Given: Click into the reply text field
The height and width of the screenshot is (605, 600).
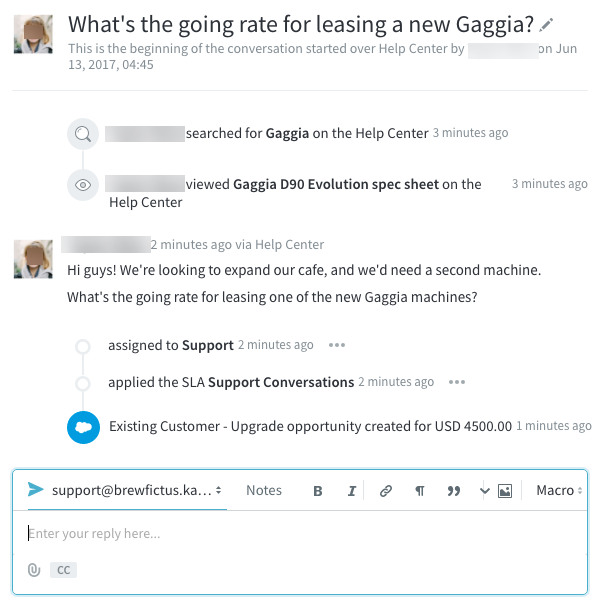Looking at the screenshot, I should tap(300, 534).
